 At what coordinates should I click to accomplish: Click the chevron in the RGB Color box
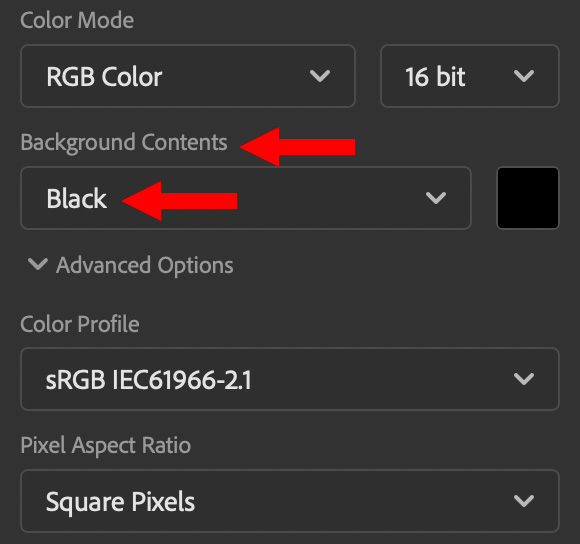(x=320, y=76)
